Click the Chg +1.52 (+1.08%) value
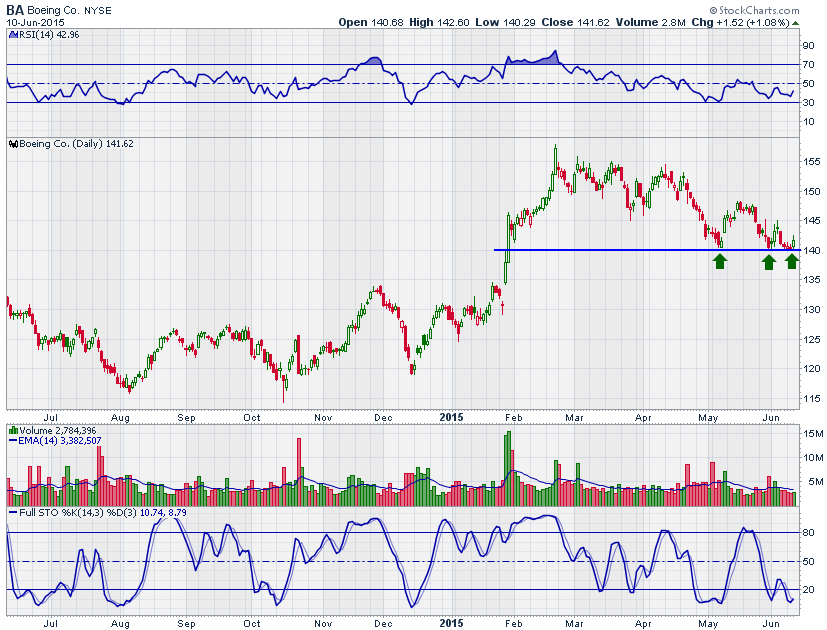 (741, 23)
